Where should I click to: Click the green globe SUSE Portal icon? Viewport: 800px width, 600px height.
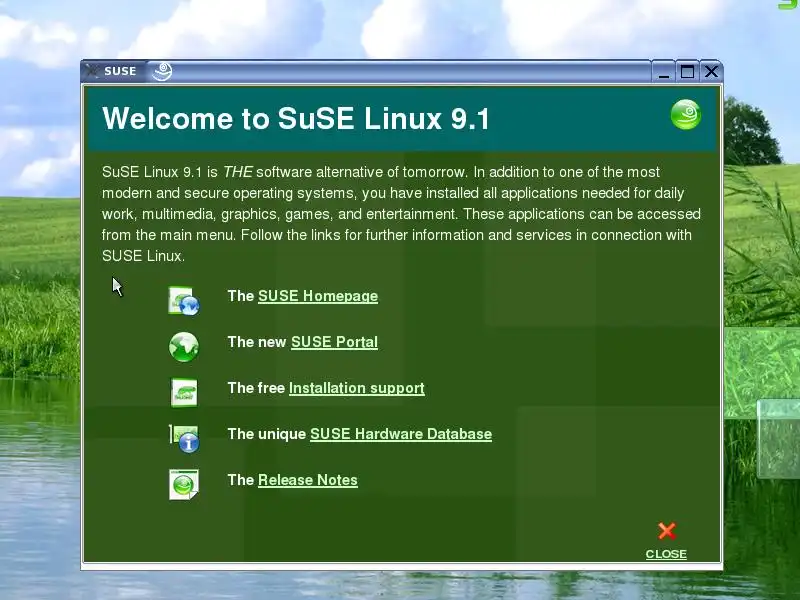tap(184, 347)
